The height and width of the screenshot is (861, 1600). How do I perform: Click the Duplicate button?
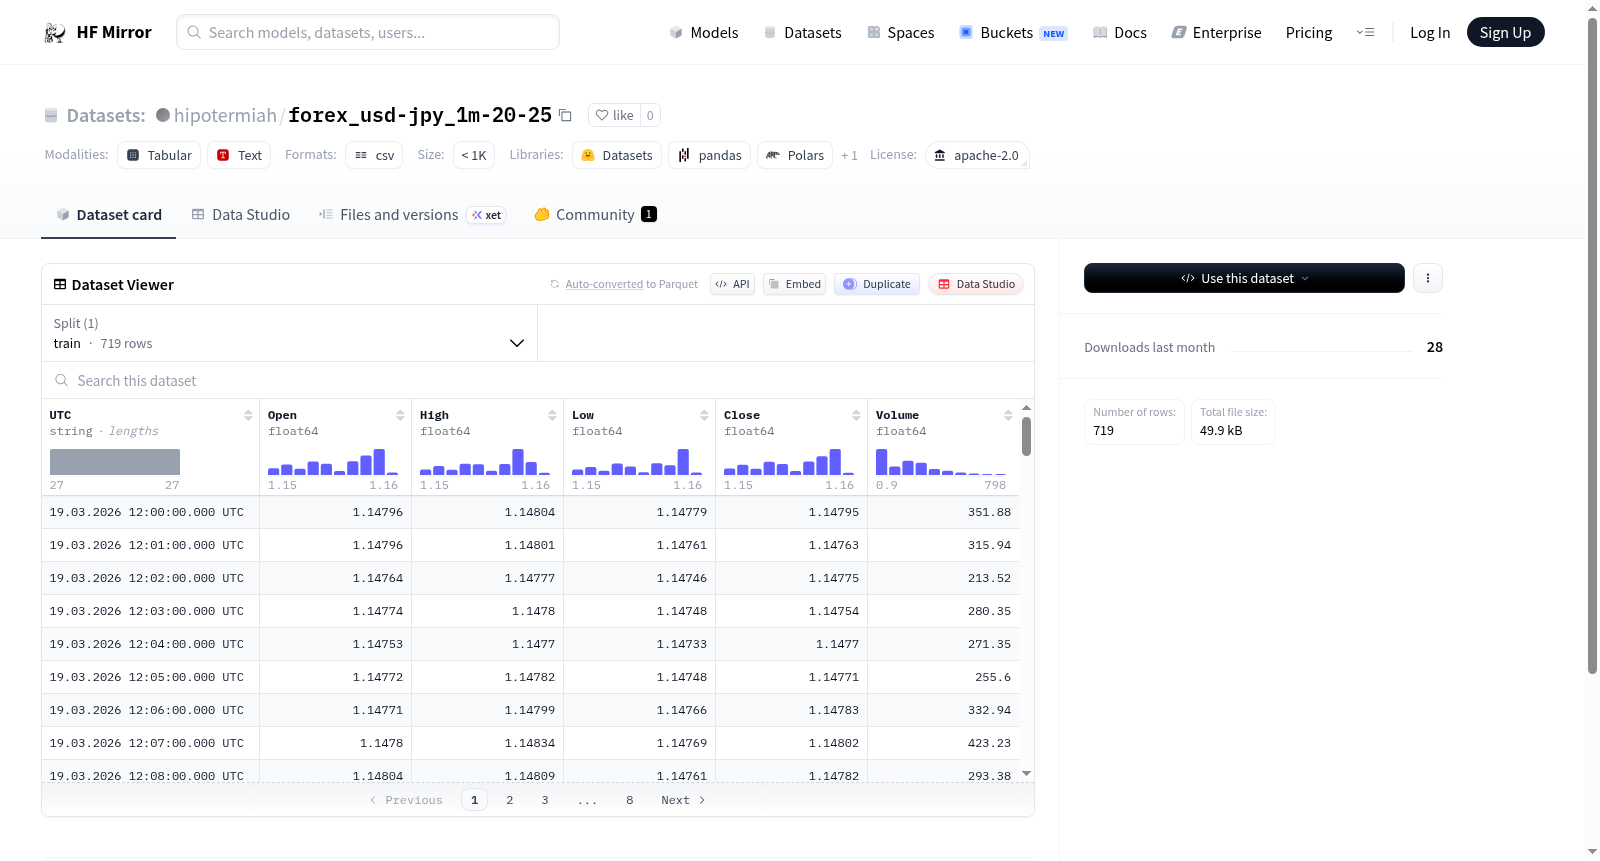877,284
